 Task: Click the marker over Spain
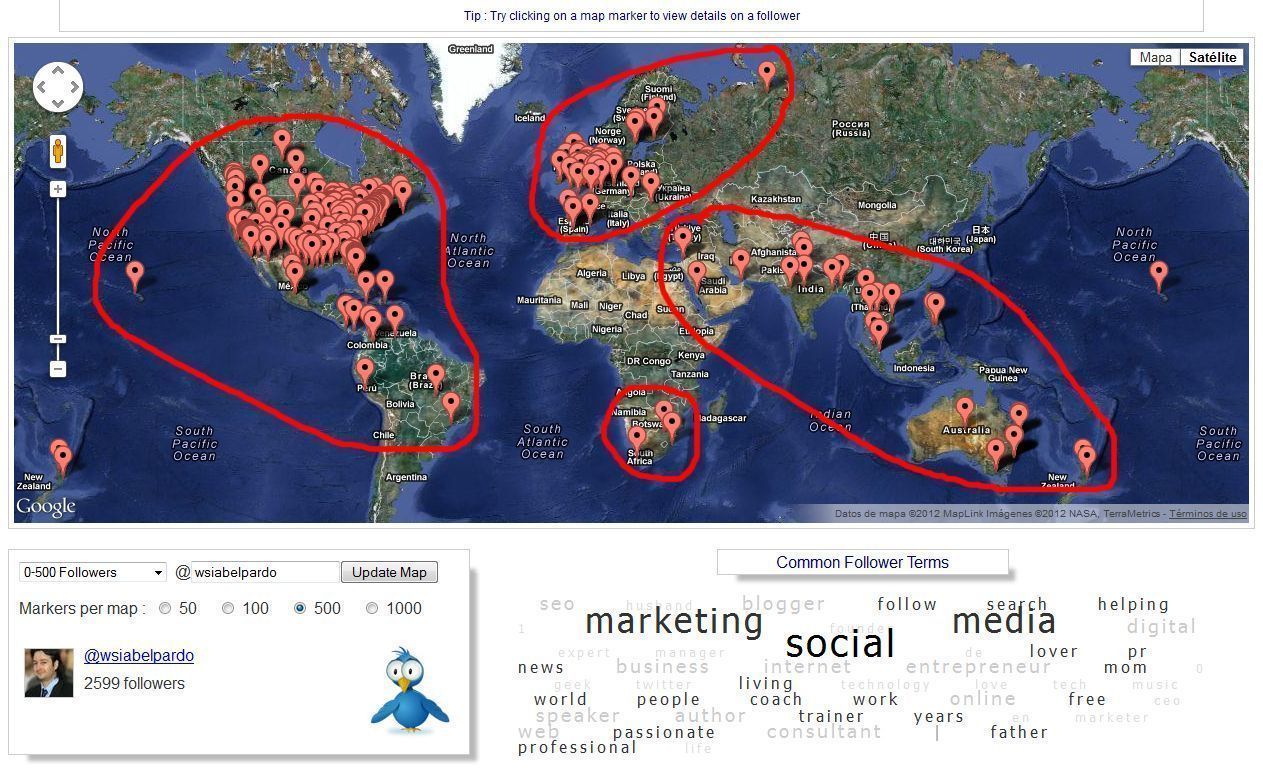click(573, 210)
